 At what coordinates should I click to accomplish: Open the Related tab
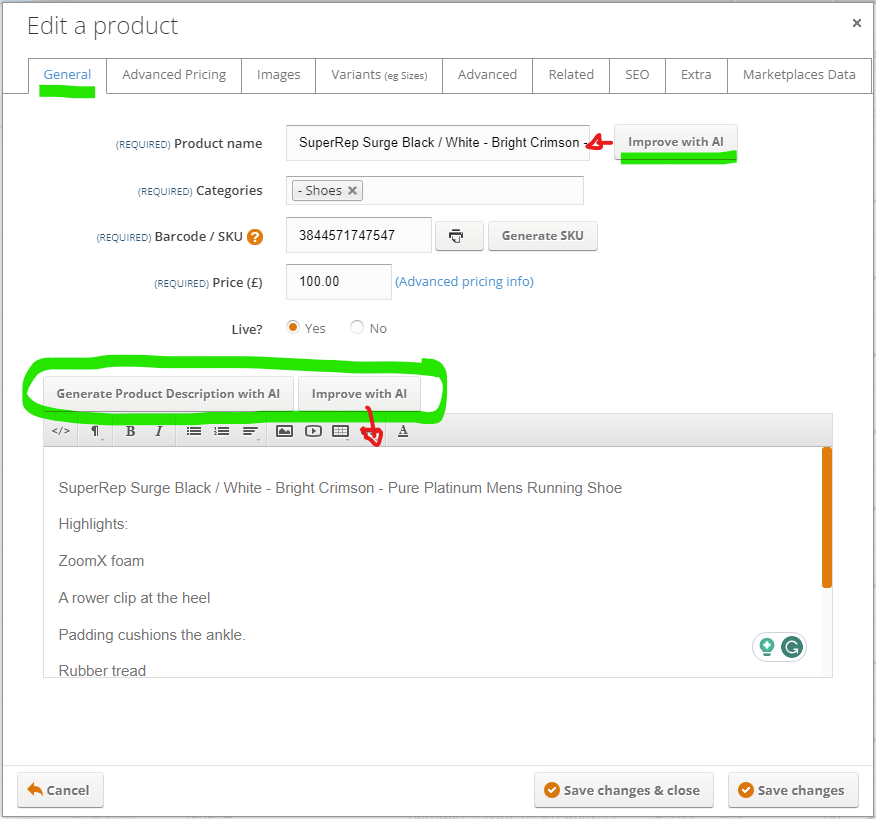(x=571, y=75)
